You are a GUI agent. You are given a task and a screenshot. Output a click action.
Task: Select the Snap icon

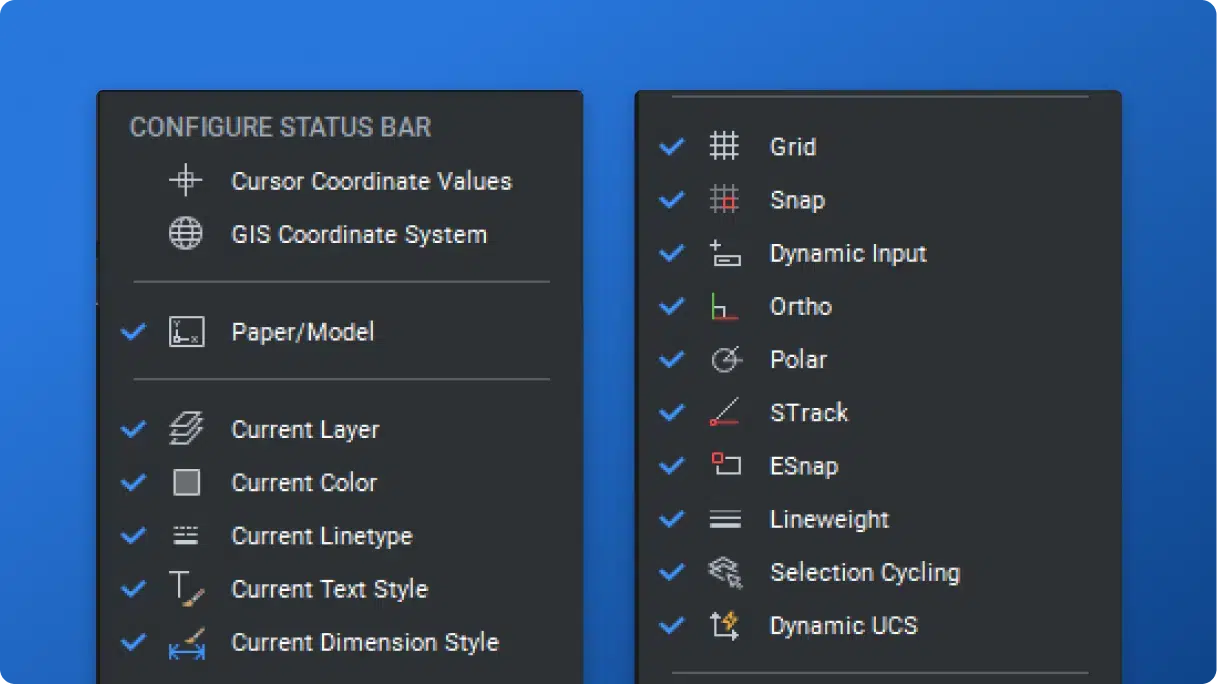[x=727, y=199]
